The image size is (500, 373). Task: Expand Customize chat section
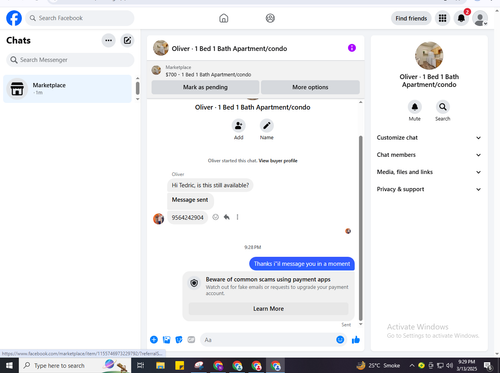click(x=429, y=138)
